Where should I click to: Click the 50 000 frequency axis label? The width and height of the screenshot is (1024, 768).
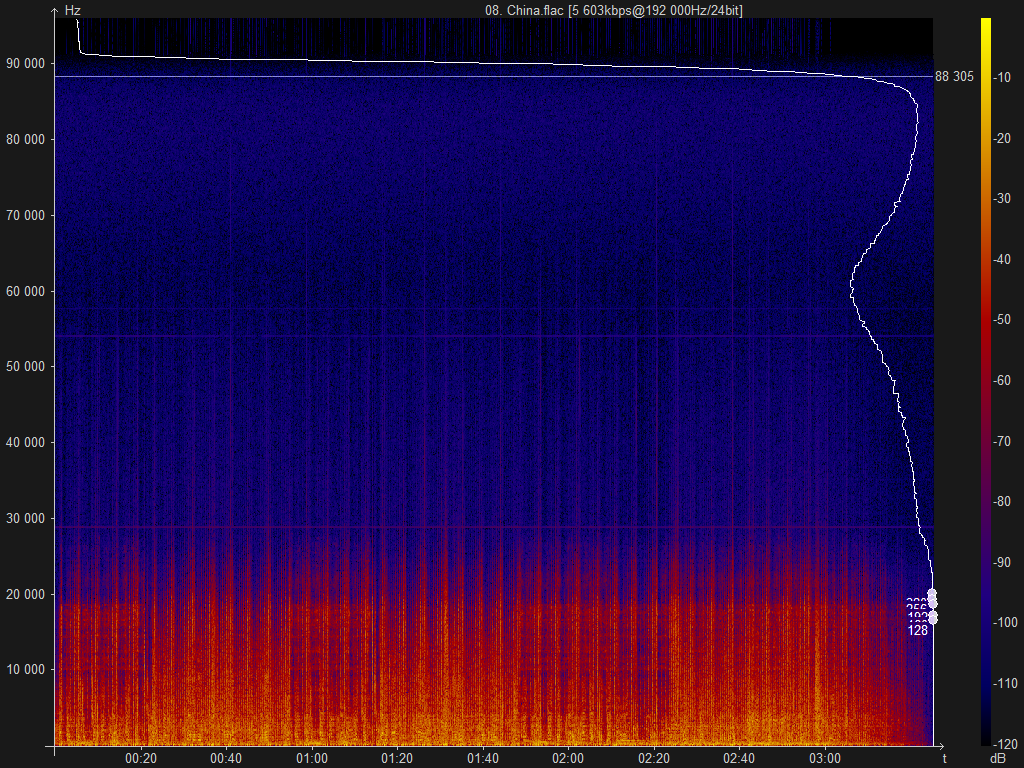click(x=26, y=366)
